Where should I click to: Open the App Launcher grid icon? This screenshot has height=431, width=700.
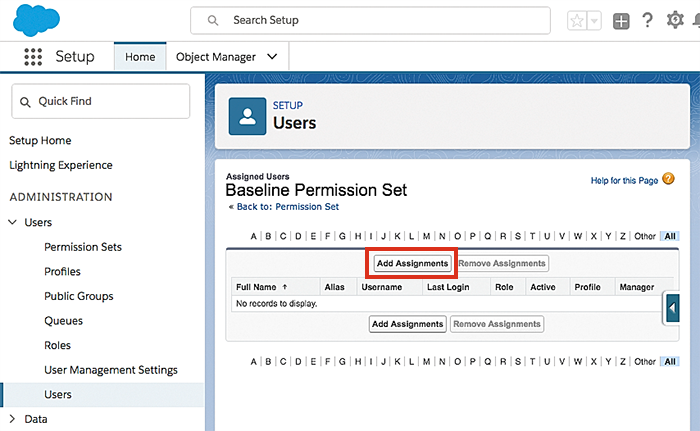click(33, 57)
